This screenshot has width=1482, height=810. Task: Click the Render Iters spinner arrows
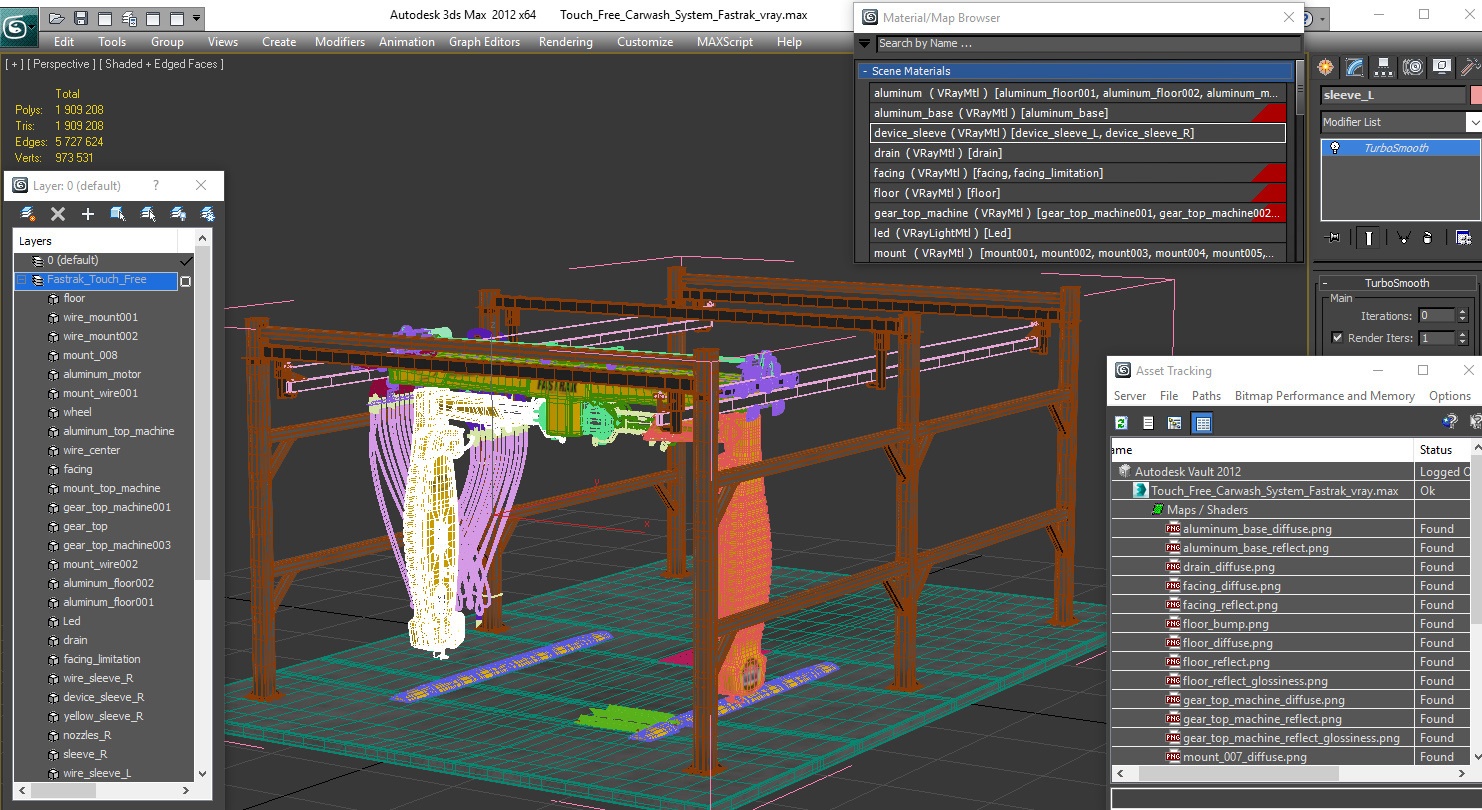click(x=1463, y=338)
